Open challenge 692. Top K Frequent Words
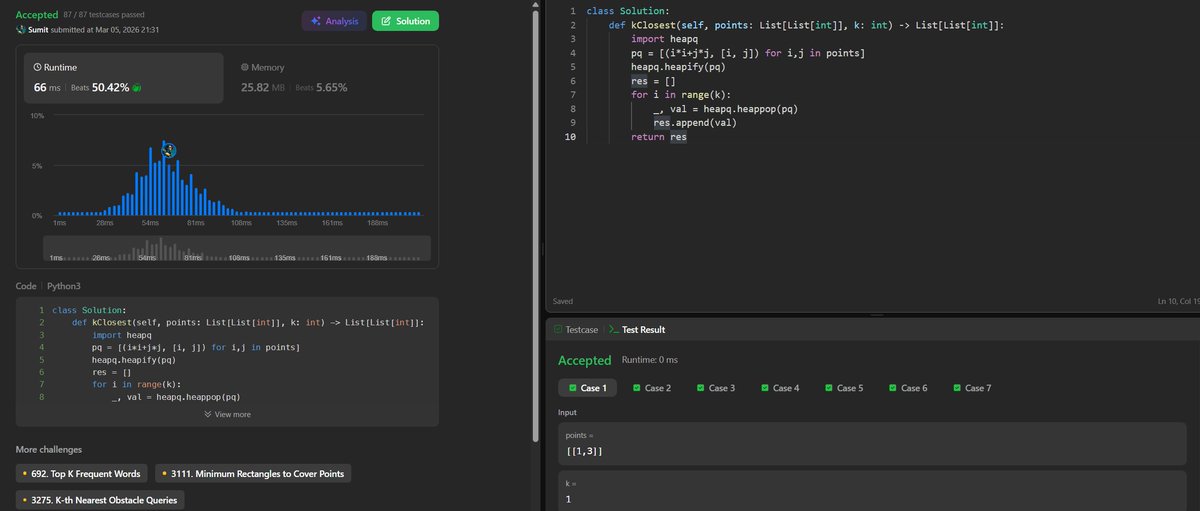The image size is (1200, 511). pyautogui.click(x=82, y=473)
